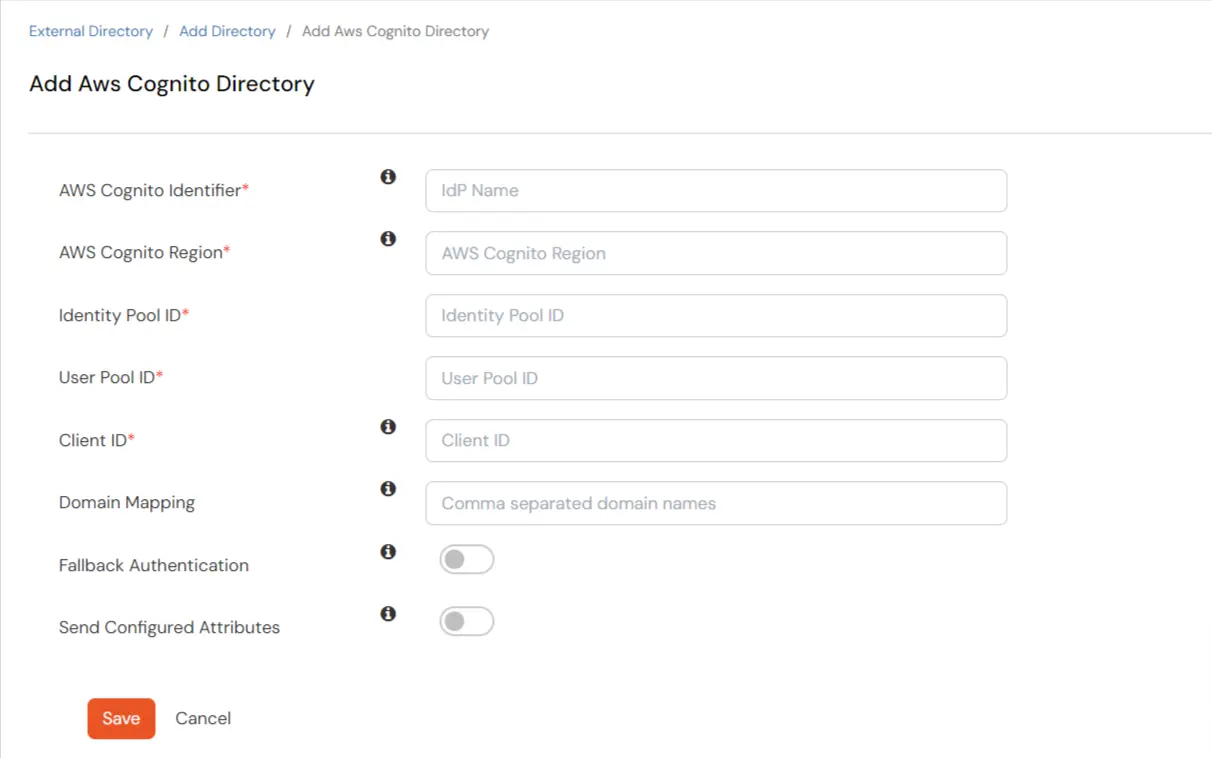Click the Add Aws Cognito Directory breadcrumb label
This screenshot has width=1212, height=758.
(395, 31)
